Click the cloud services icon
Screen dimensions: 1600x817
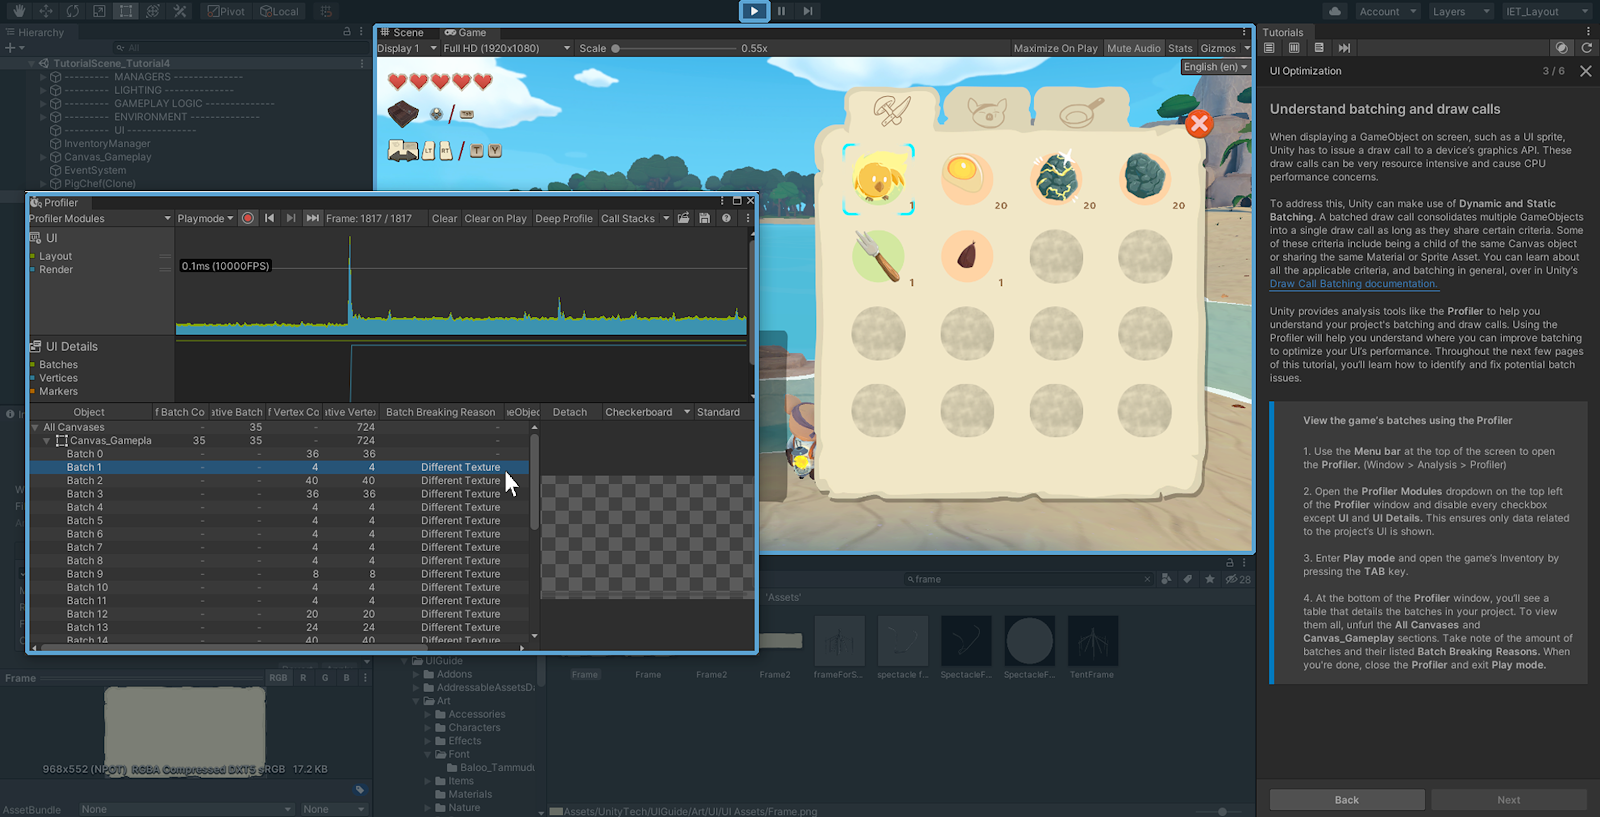pos(1334,11)
